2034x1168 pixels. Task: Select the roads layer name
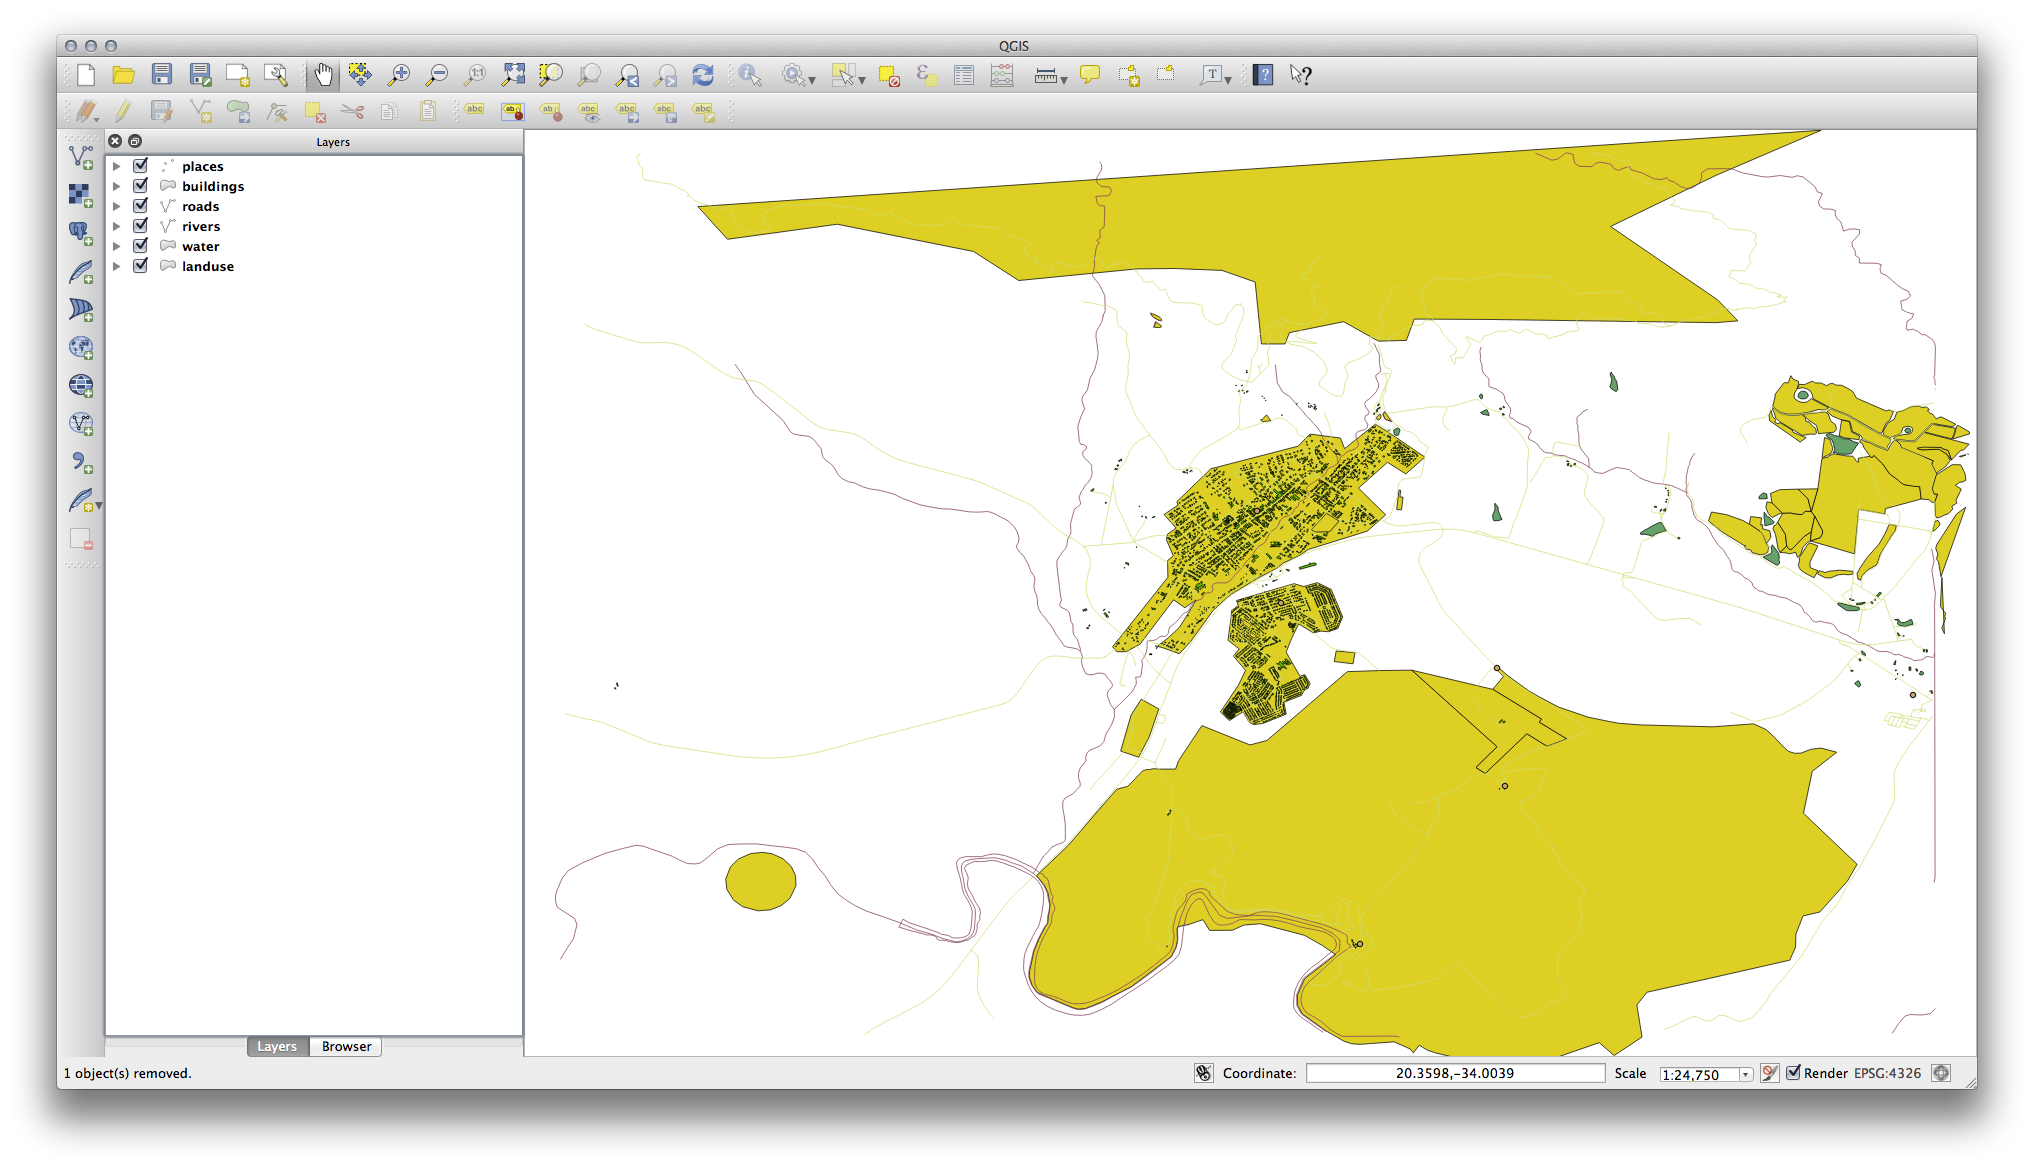pos(200,207)
